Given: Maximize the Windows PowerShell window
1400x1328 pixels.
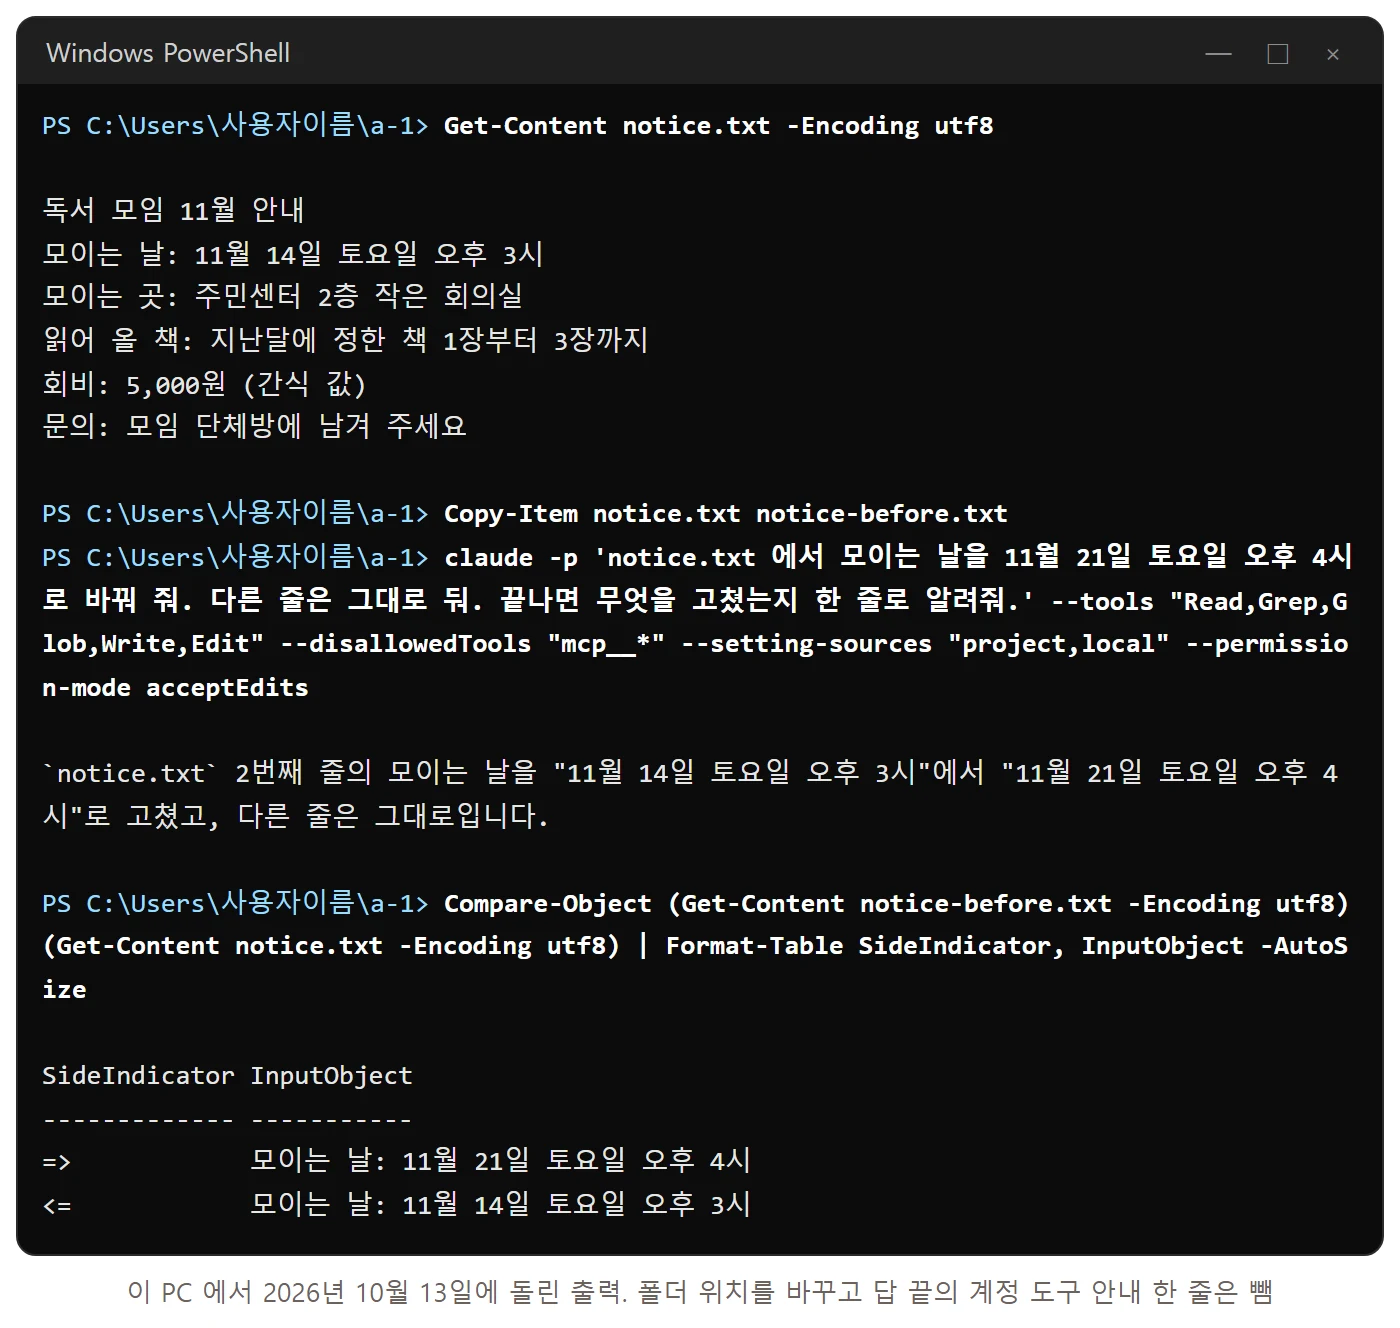Looking at the screenshot, I should click(1277, 54).
